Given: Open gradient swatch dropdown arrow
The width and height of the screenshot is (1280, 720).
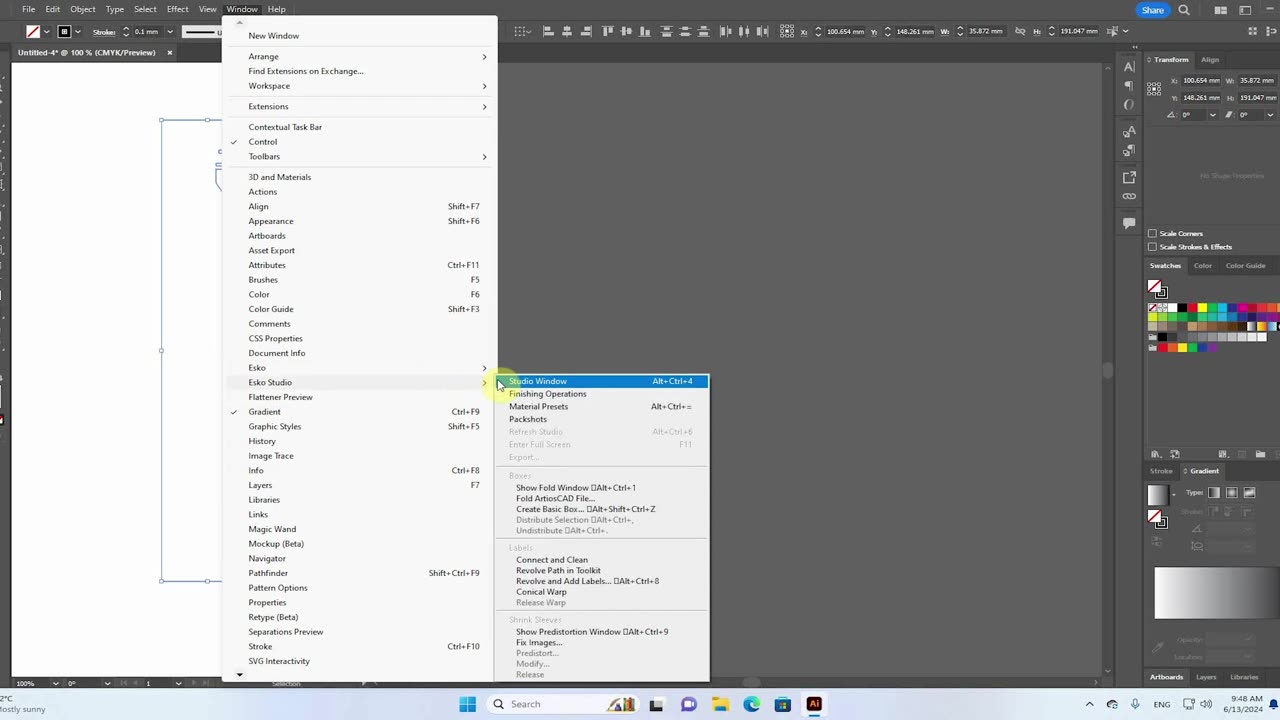Looking at the screenshot, I should click(1174, 494).
